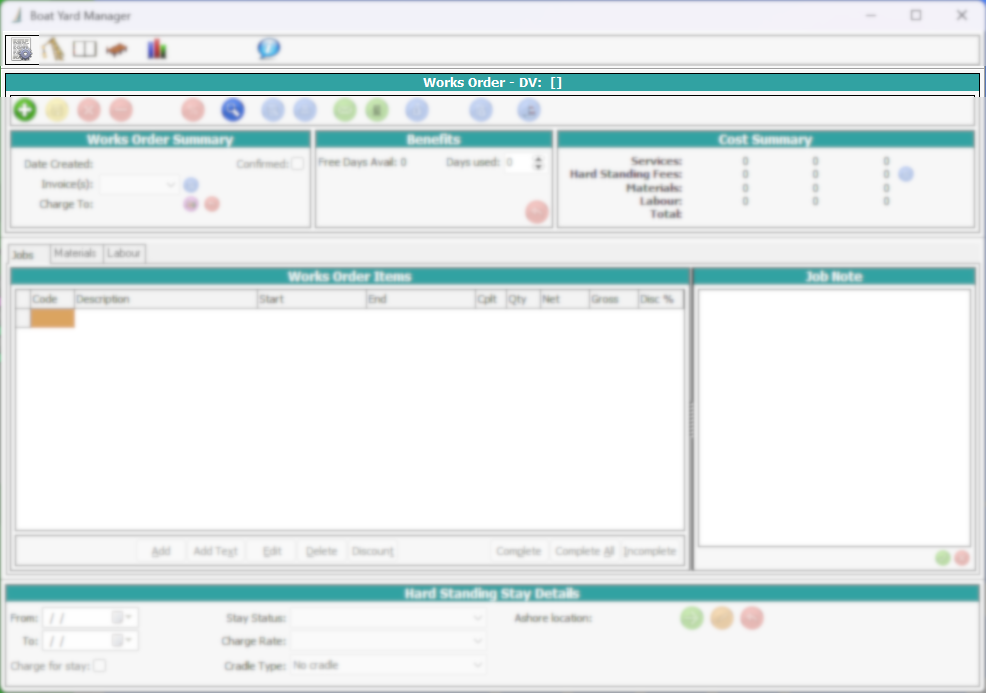Select the boat icon on the toolbar
The width and height of the screenshot is (986, 693).
(117, 49)
